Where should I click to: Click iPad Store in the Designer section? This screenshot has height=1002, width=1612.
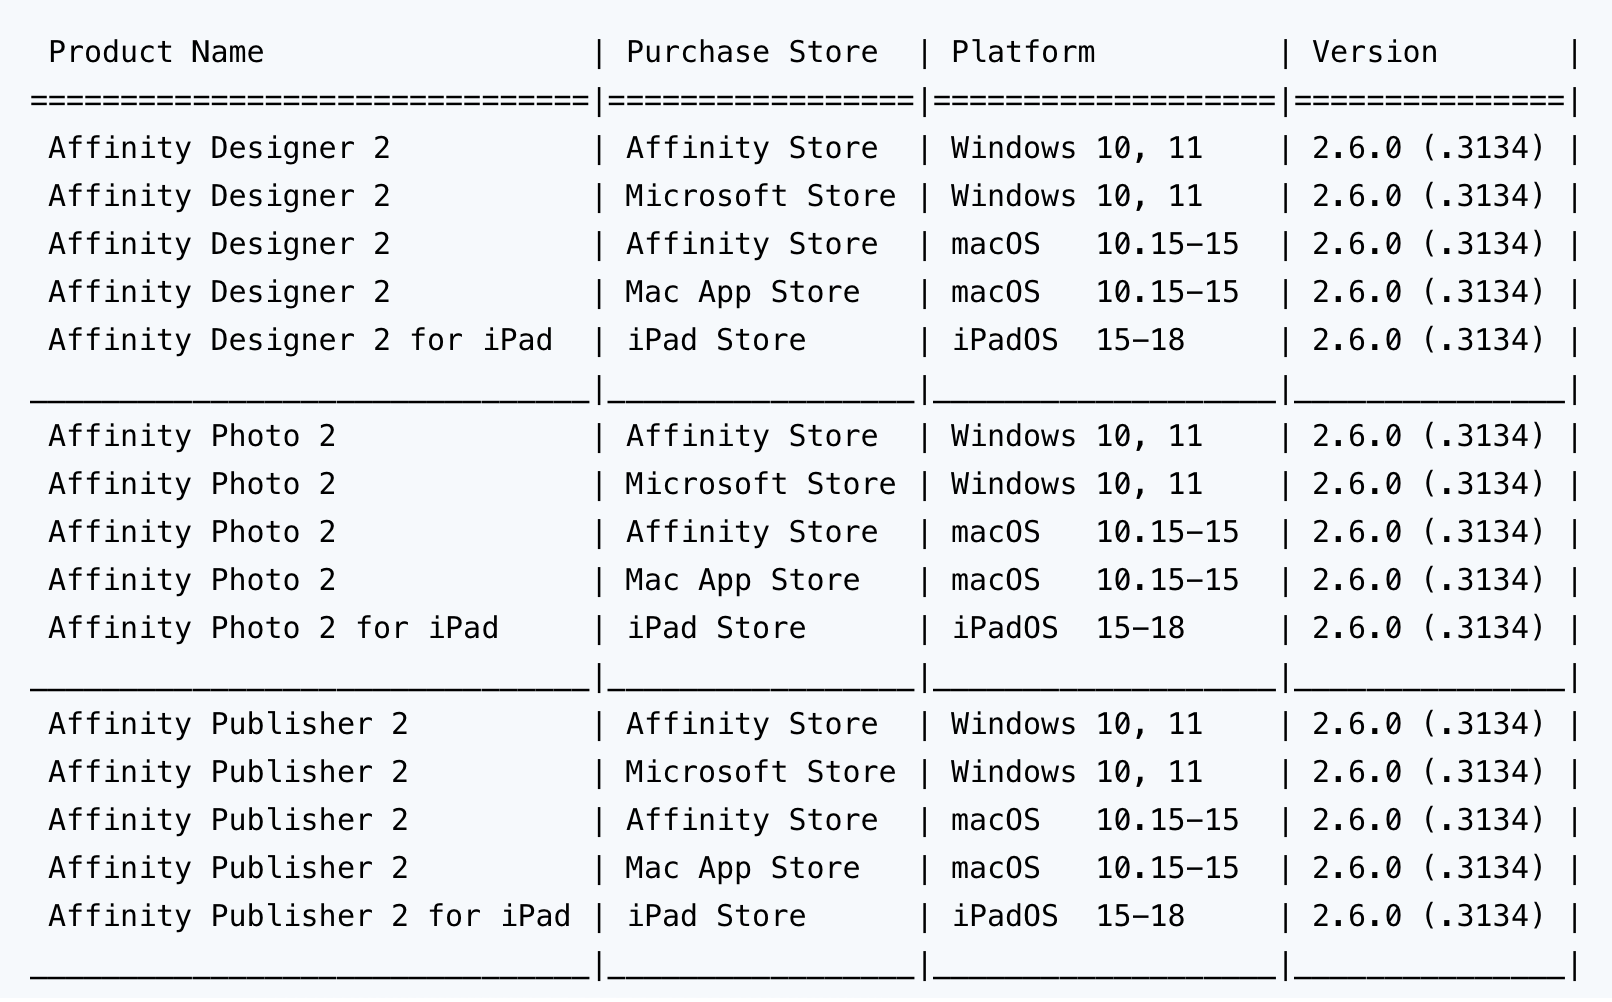tap(716, 340)
